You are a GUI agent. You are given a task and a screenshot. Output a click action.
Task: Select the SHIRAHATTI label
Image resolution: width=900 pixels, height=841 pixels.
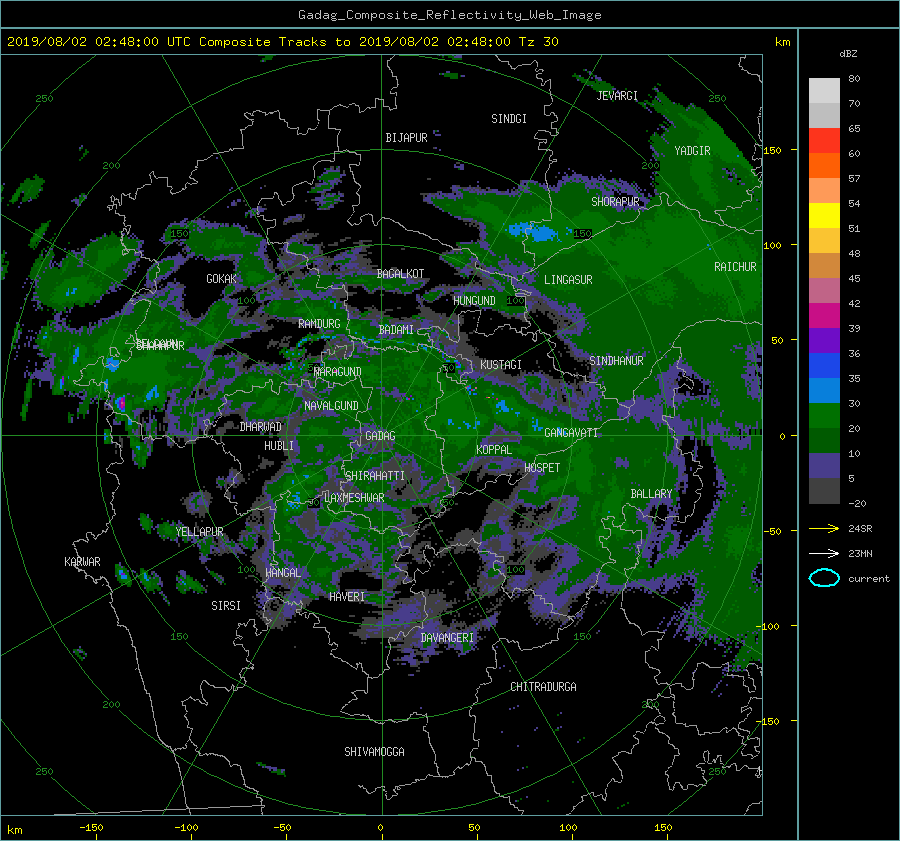pyautogui.click(x=375, y=476)
